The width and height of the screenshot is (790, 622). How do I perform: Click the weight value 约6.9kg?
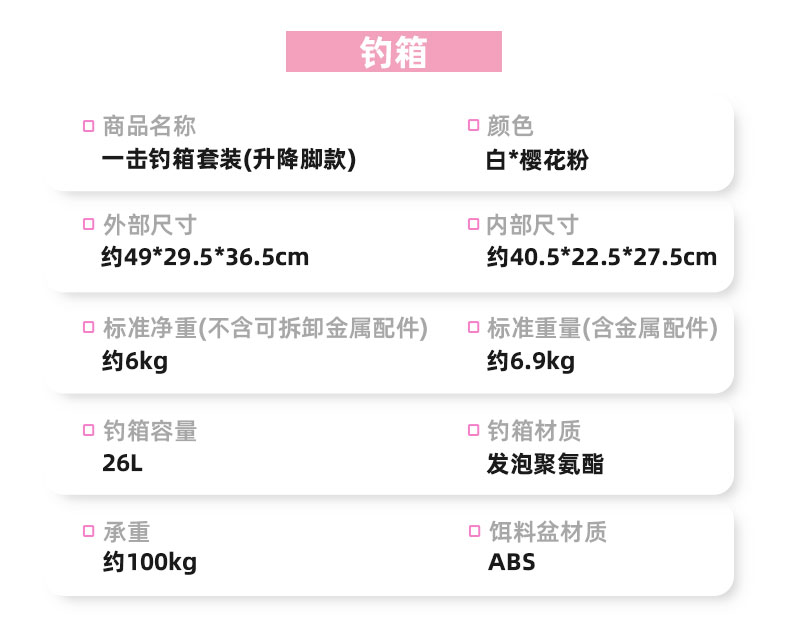pyautogui.click(x=531, y=361)
